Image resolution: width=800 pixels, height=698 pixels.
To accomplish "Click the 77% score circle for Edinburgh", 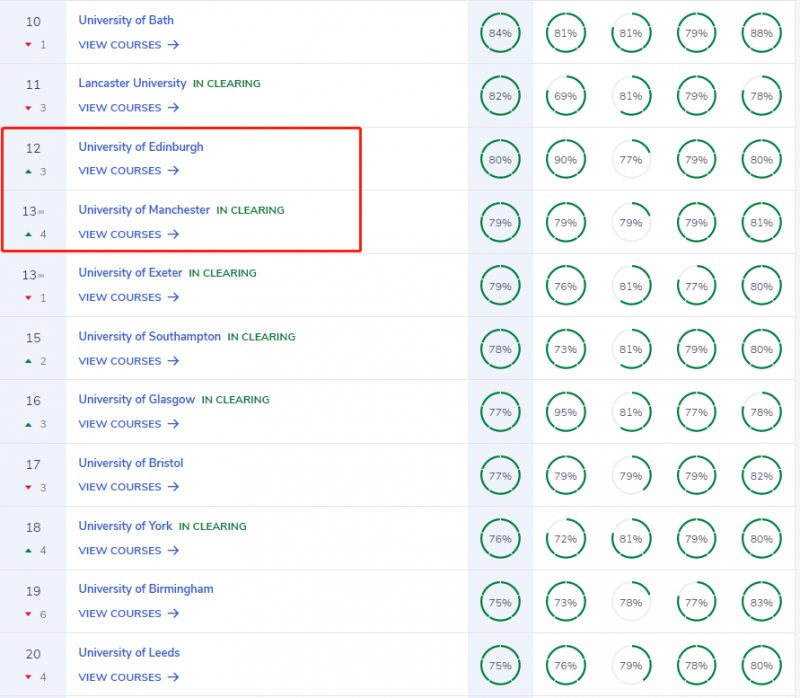I will point(631,160).
